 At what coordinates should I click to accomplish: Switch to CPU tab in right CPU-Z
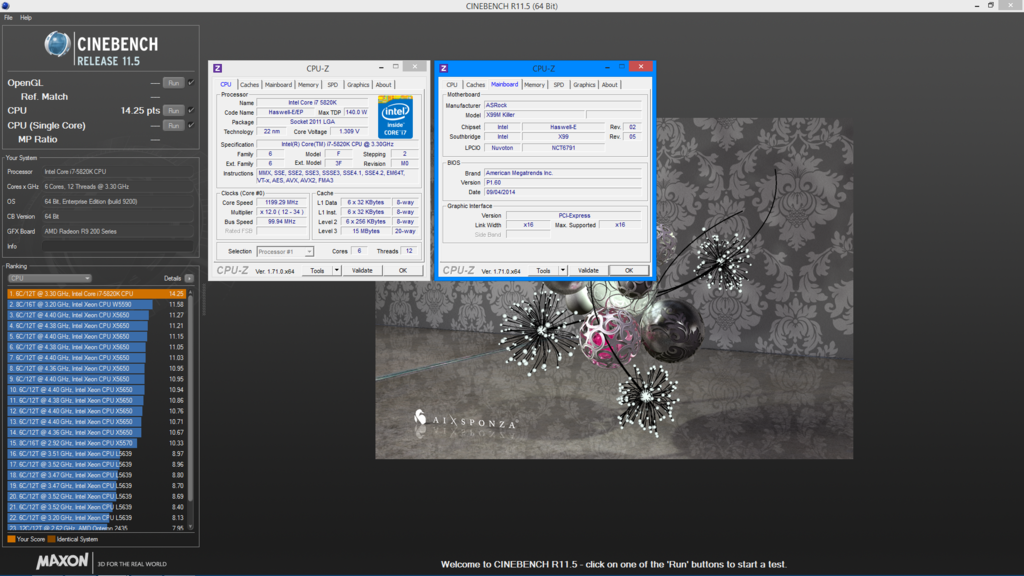452,85
